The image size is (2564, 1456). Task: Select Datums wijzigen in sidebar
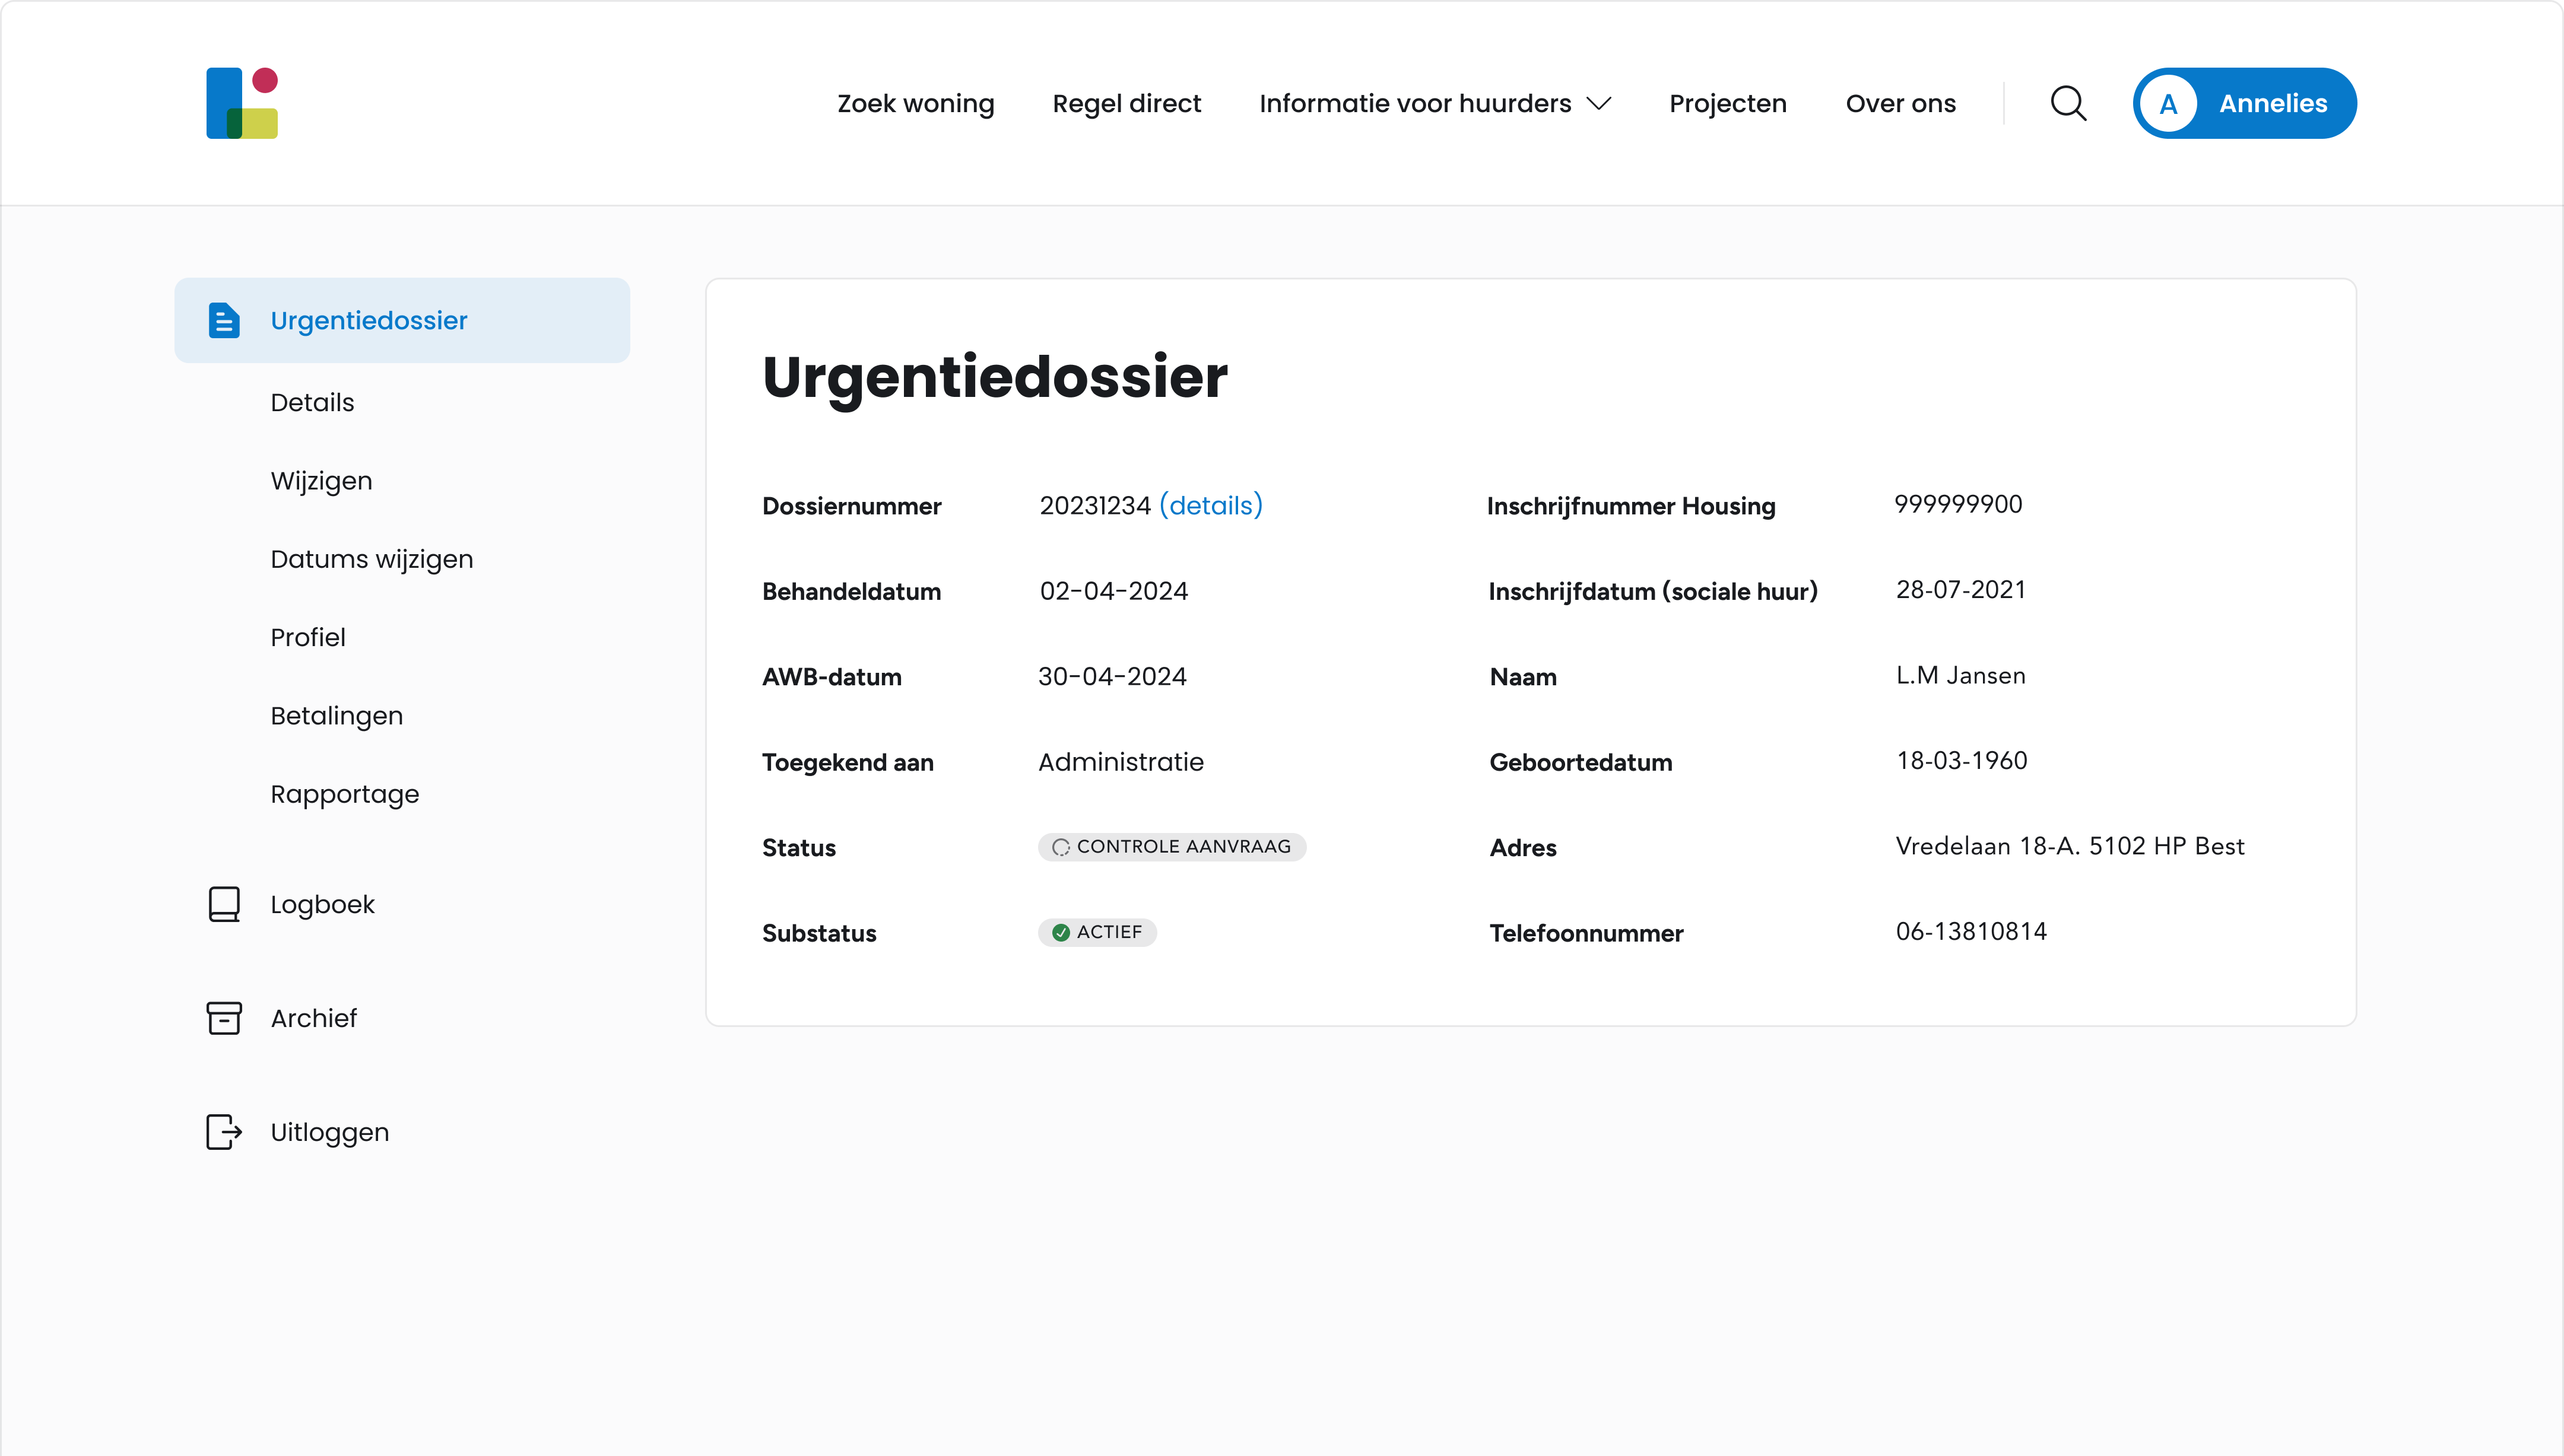coord(371,559)
